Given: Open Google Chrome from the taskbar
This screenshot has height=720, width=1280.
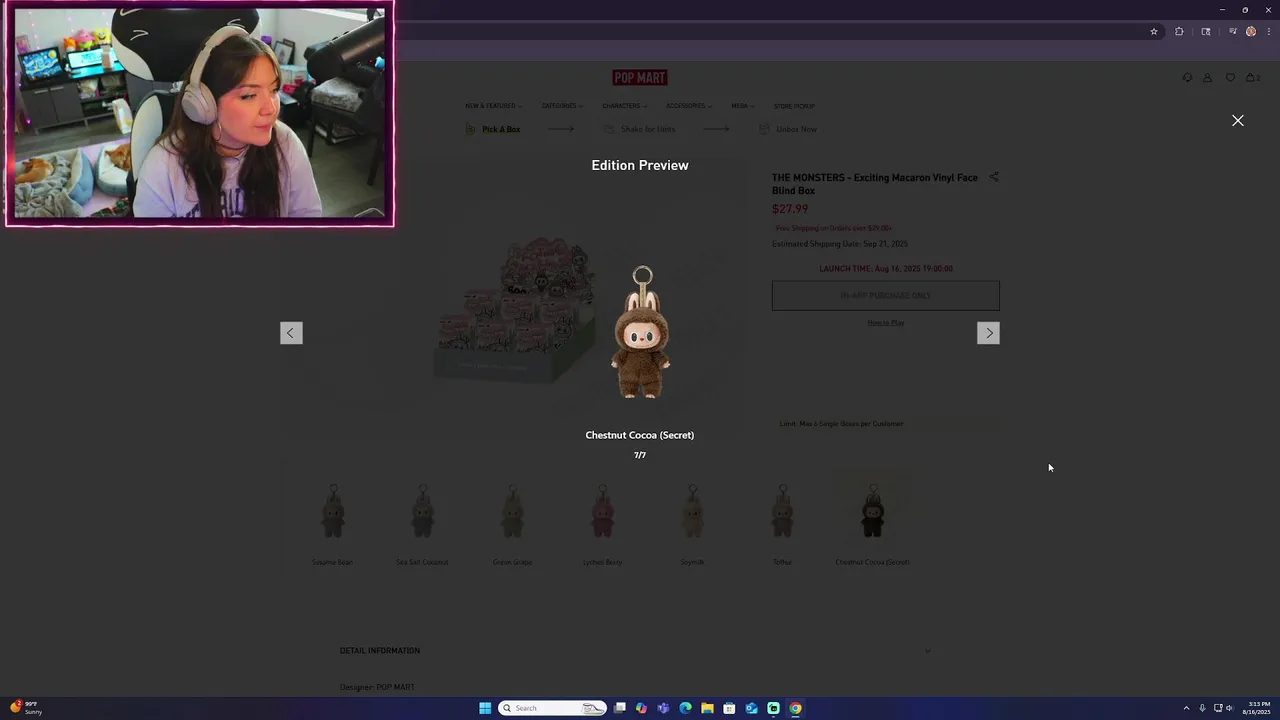Looking at the screenshot, I should pyautogui.click(x=795, y=708).
